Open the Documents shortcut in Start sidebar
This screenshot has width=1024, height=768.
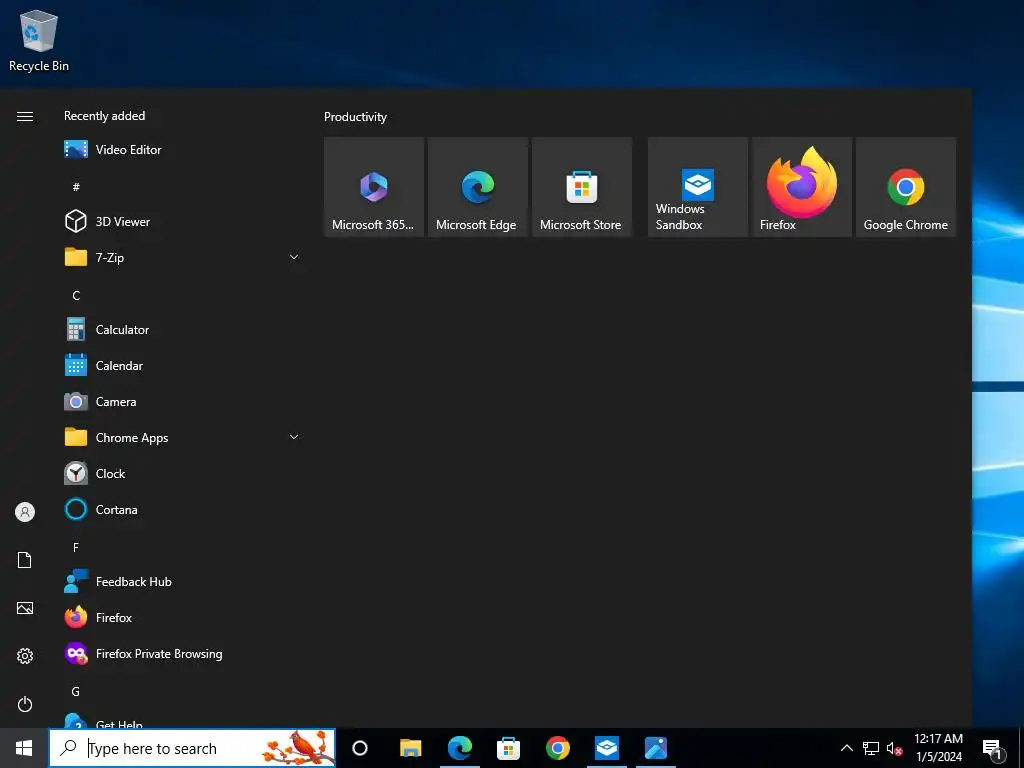point(25,560)
